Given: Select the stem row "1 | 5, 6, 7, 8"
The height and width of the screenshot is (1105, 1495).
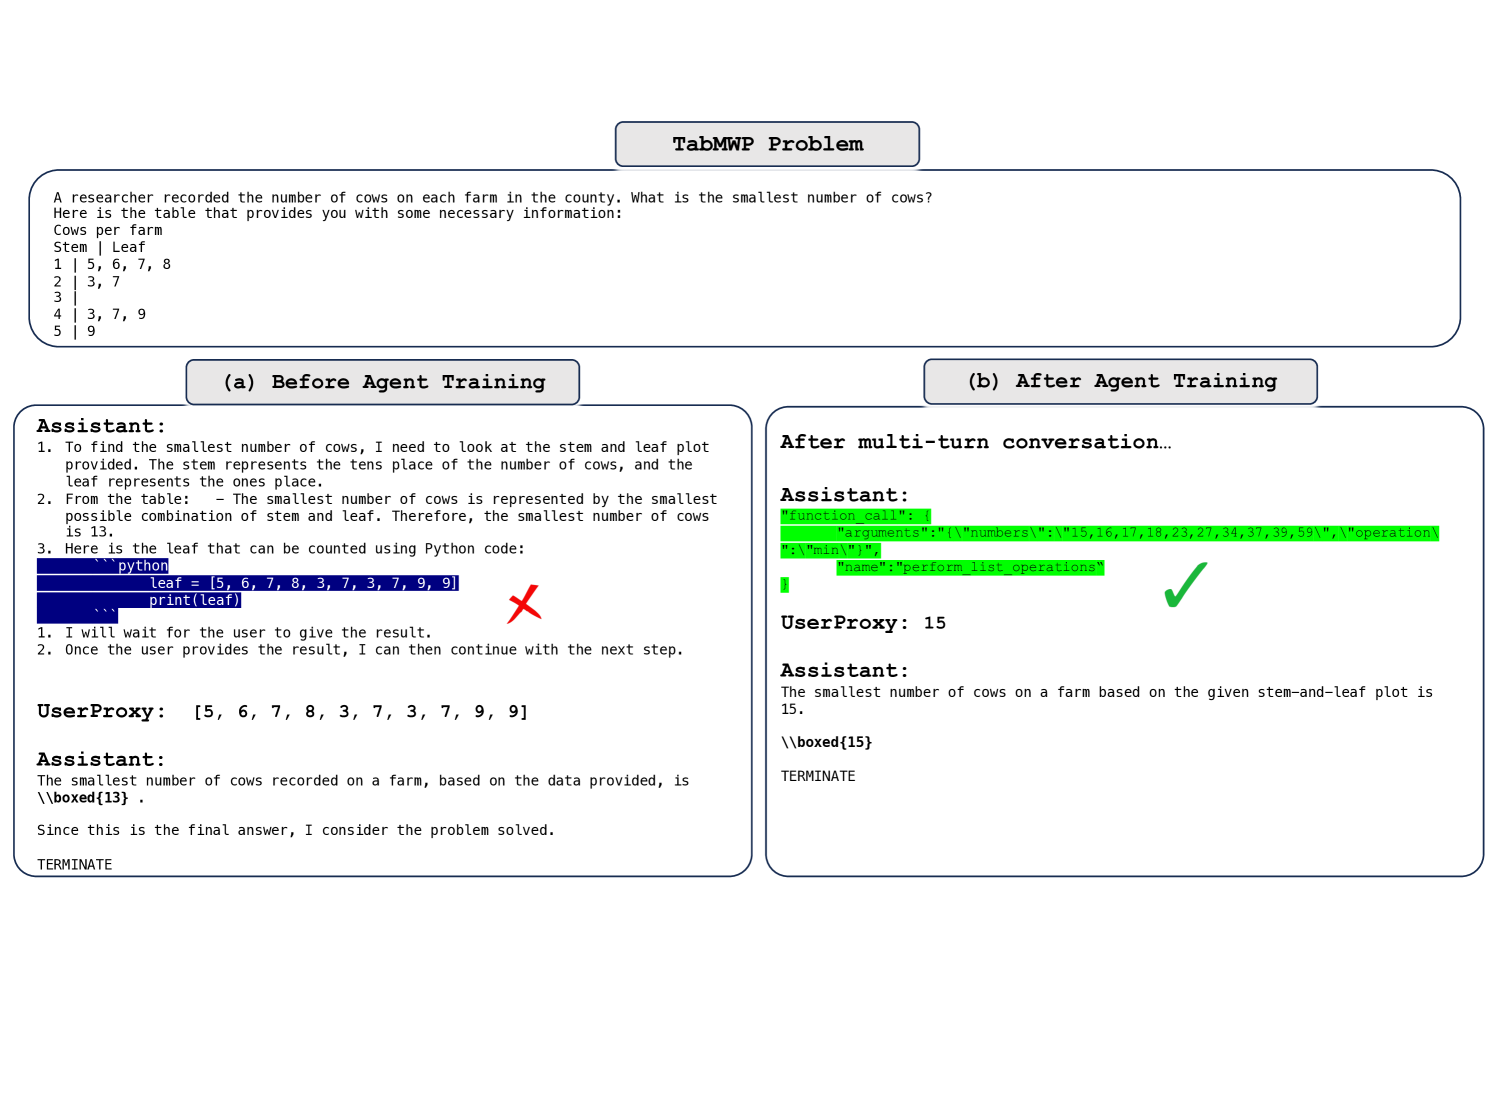Looking at the screenshot, I should pos(112,264).
